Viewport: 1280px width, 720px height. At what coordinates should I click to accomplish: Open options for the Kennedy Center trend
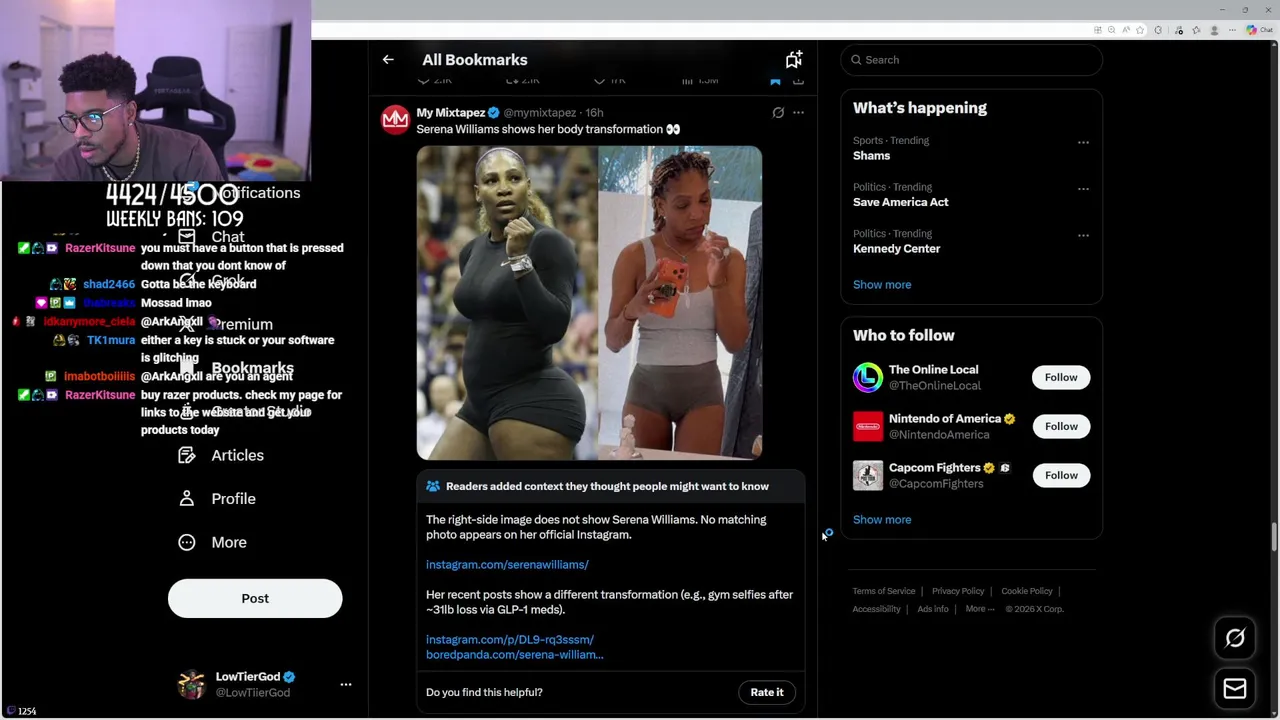point(1083,235)
